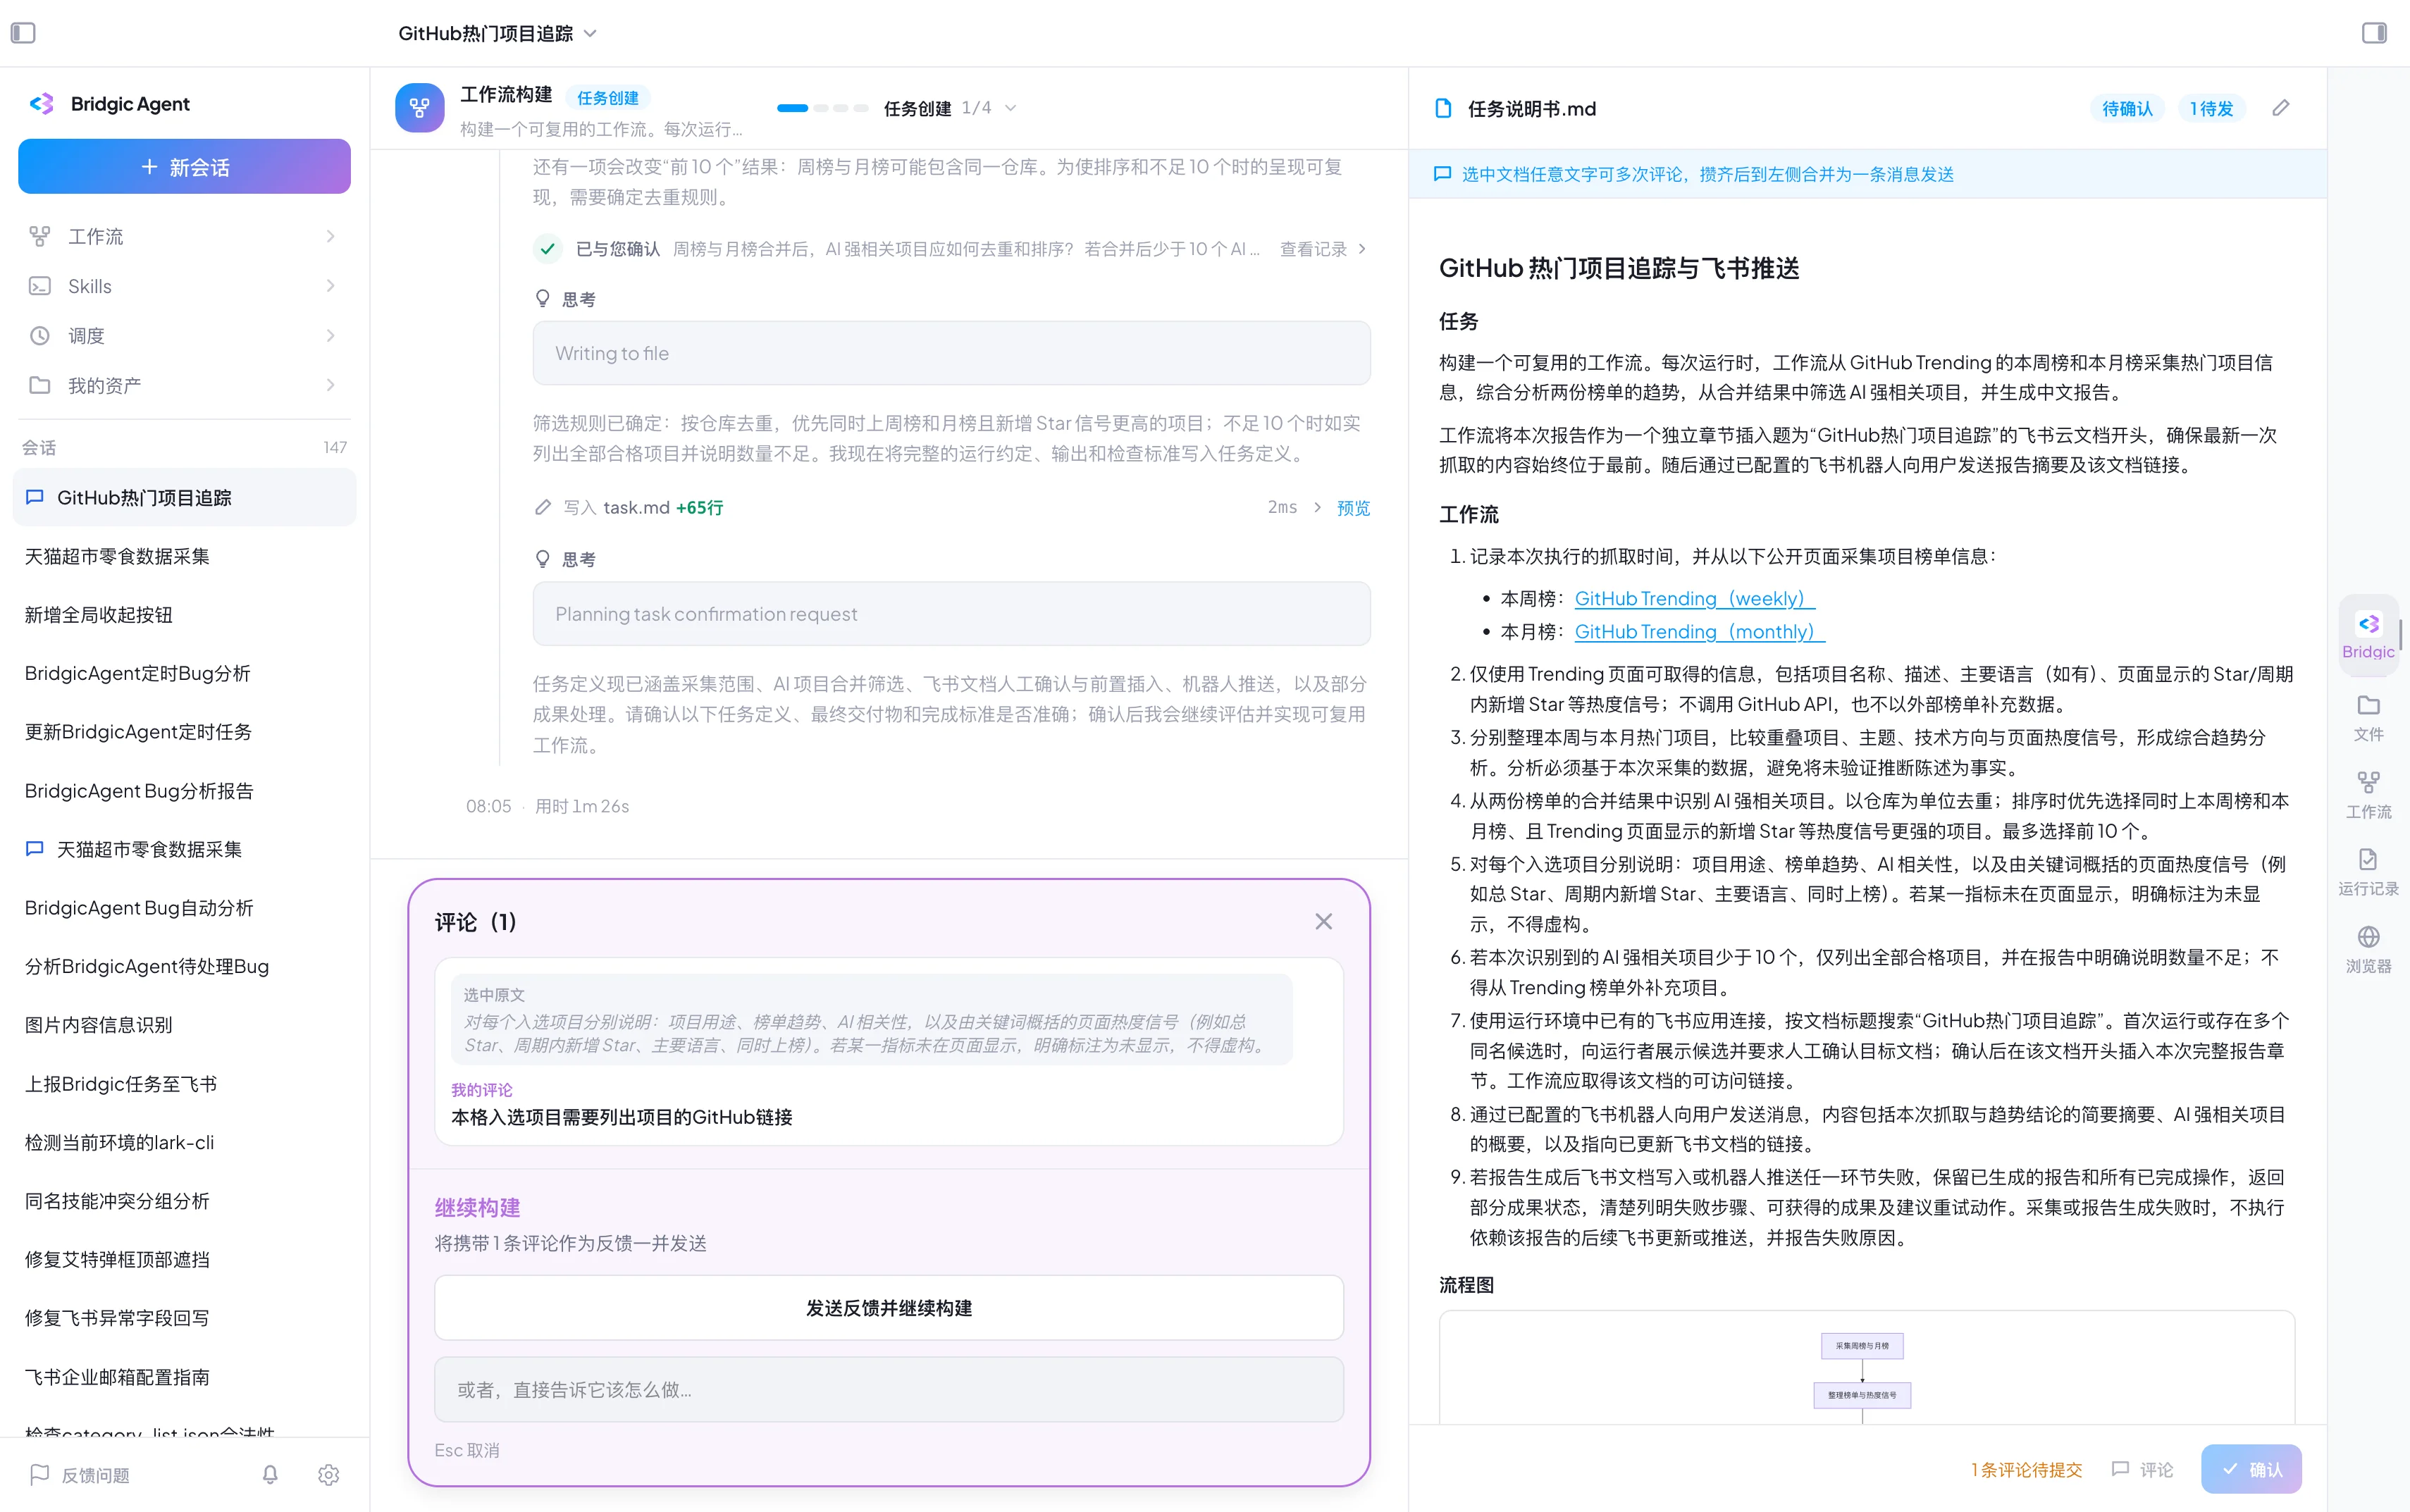Viewport: 2410px width, 1512px height.
Task: Focus the 或者，直接告诉它该怎么做 input
Action: point(888,1389)
